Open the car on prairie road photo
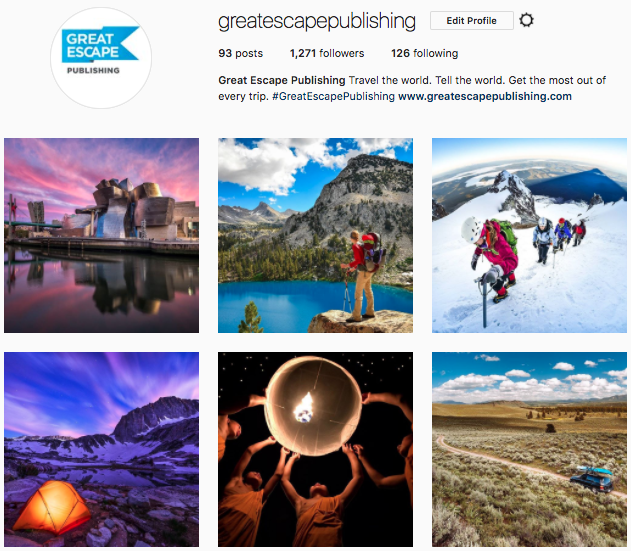Image resolution: width=631 pixels, height=551 pixels. coord(530,450)
